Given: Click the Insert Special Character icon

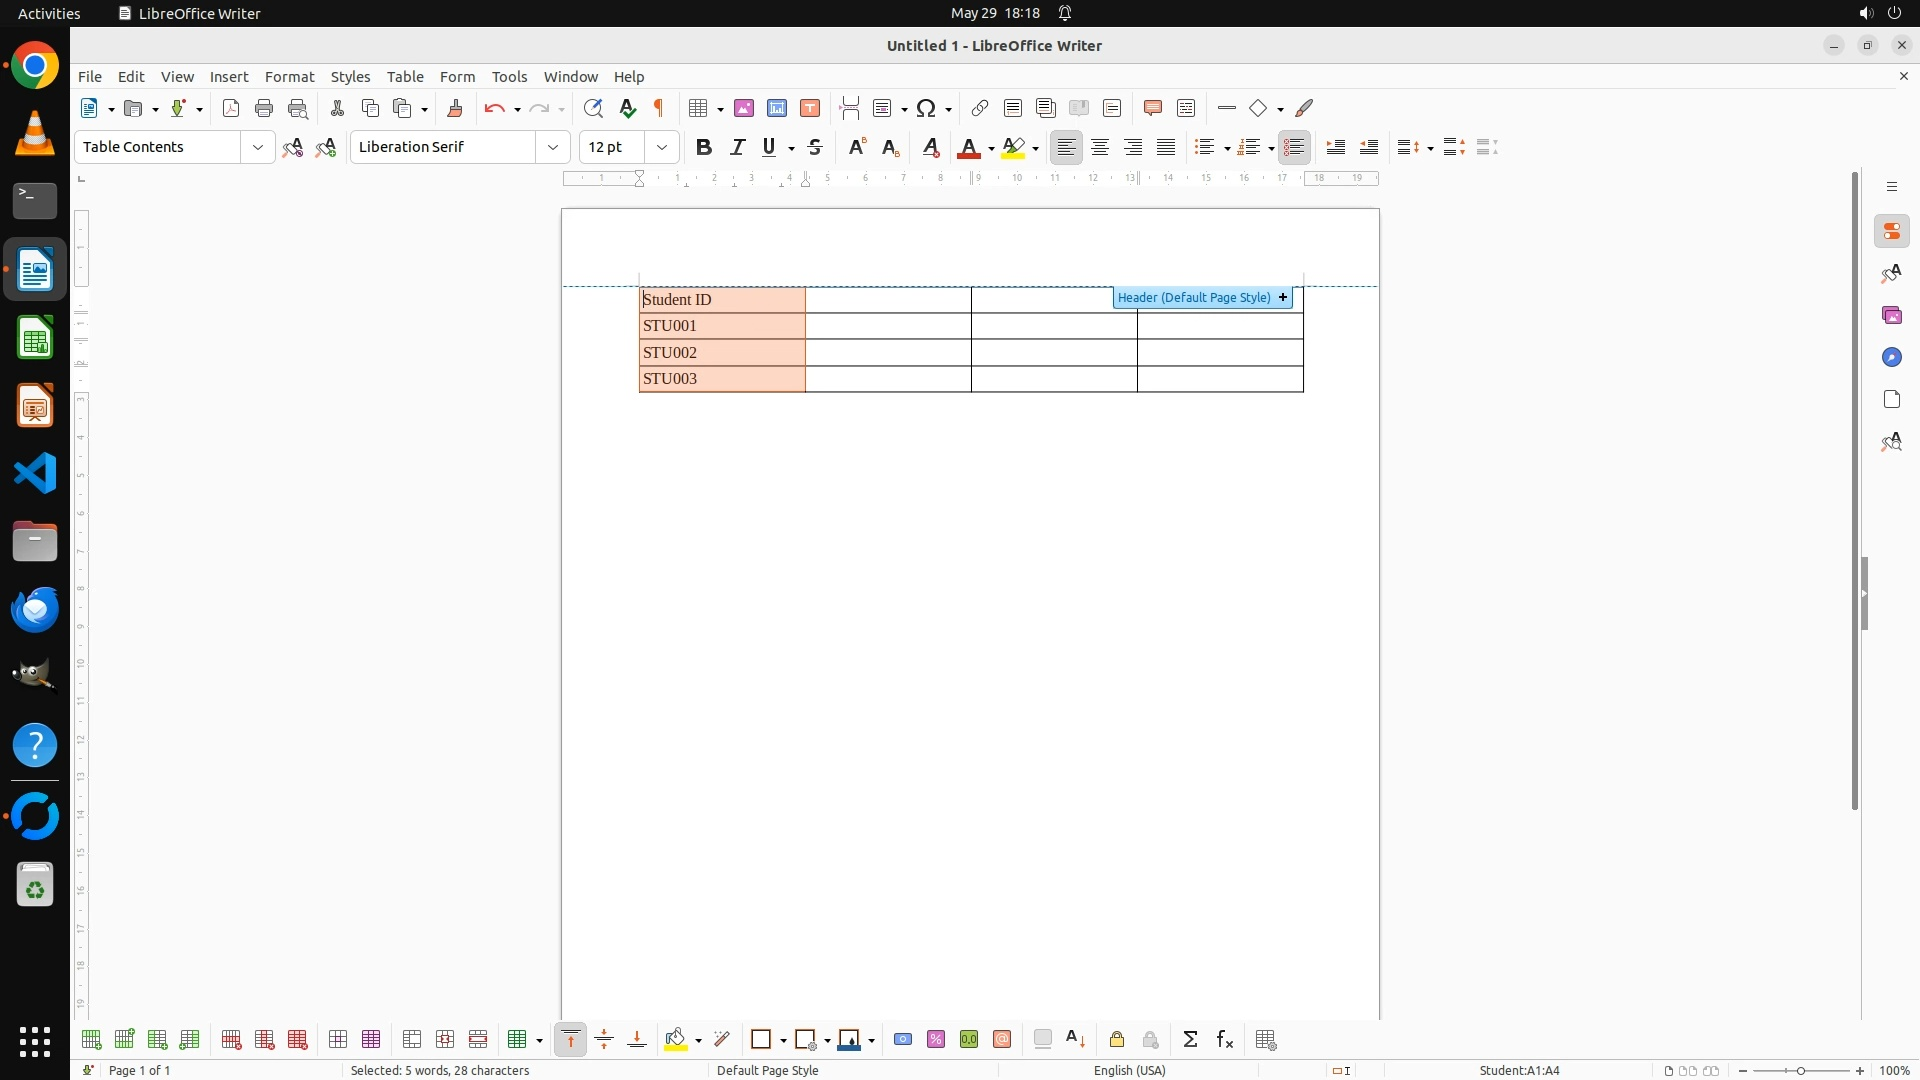Looking at the screenshot, I should click(926, 109).
